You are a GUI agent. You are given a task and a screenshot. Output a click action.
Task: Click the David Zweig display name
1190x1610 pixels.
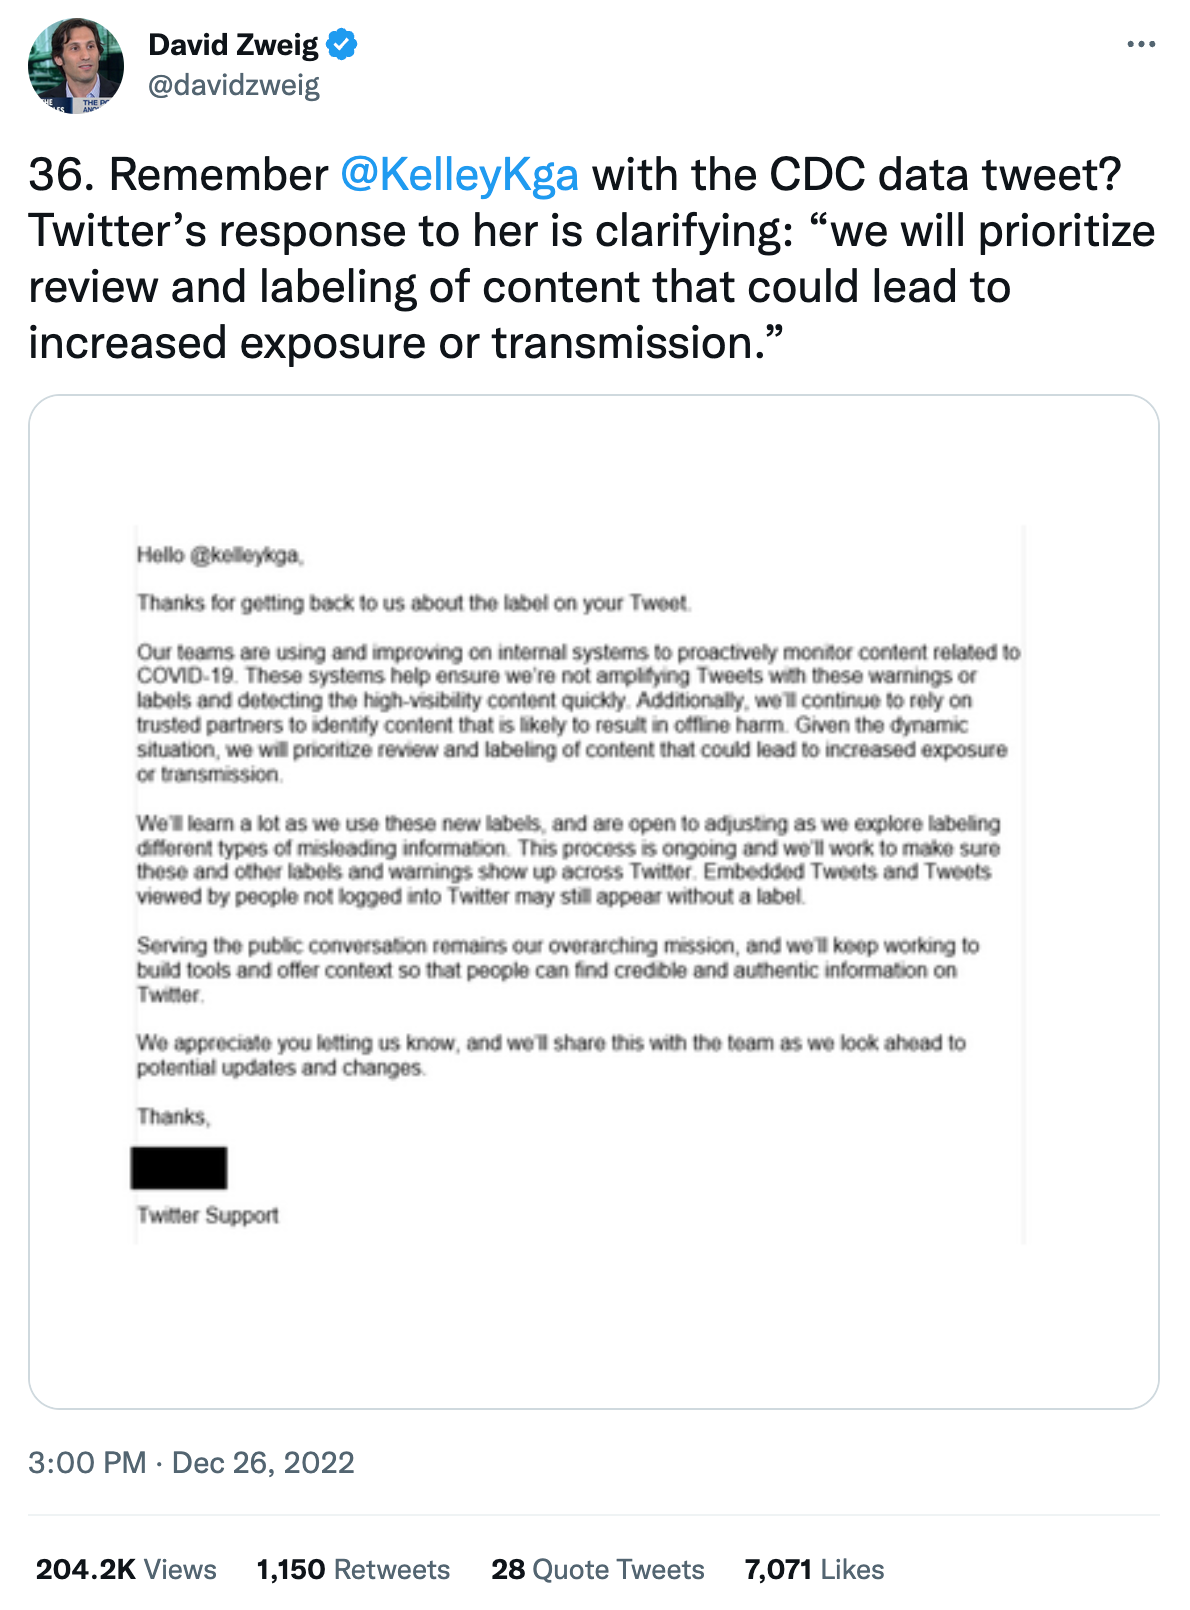click(x=233, y=45)
